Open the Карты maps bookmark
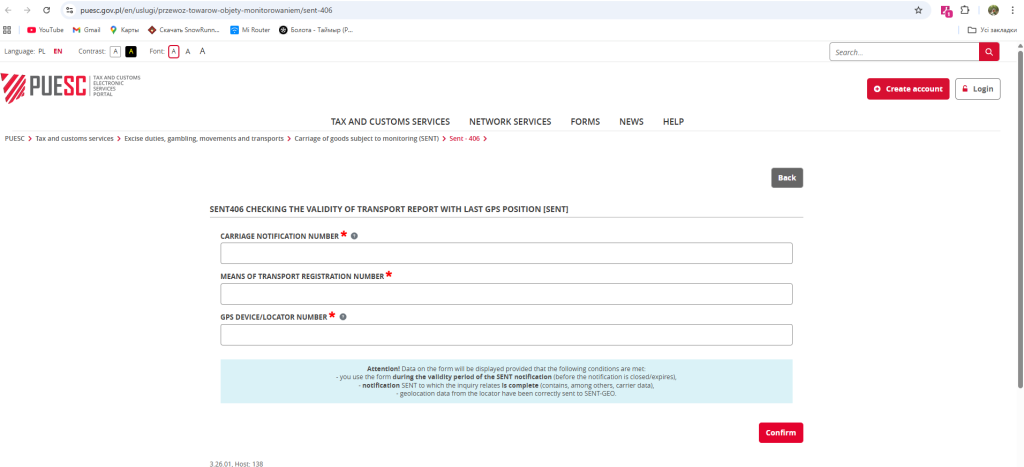Screen dimensions: 1024x467 [124, 29]
